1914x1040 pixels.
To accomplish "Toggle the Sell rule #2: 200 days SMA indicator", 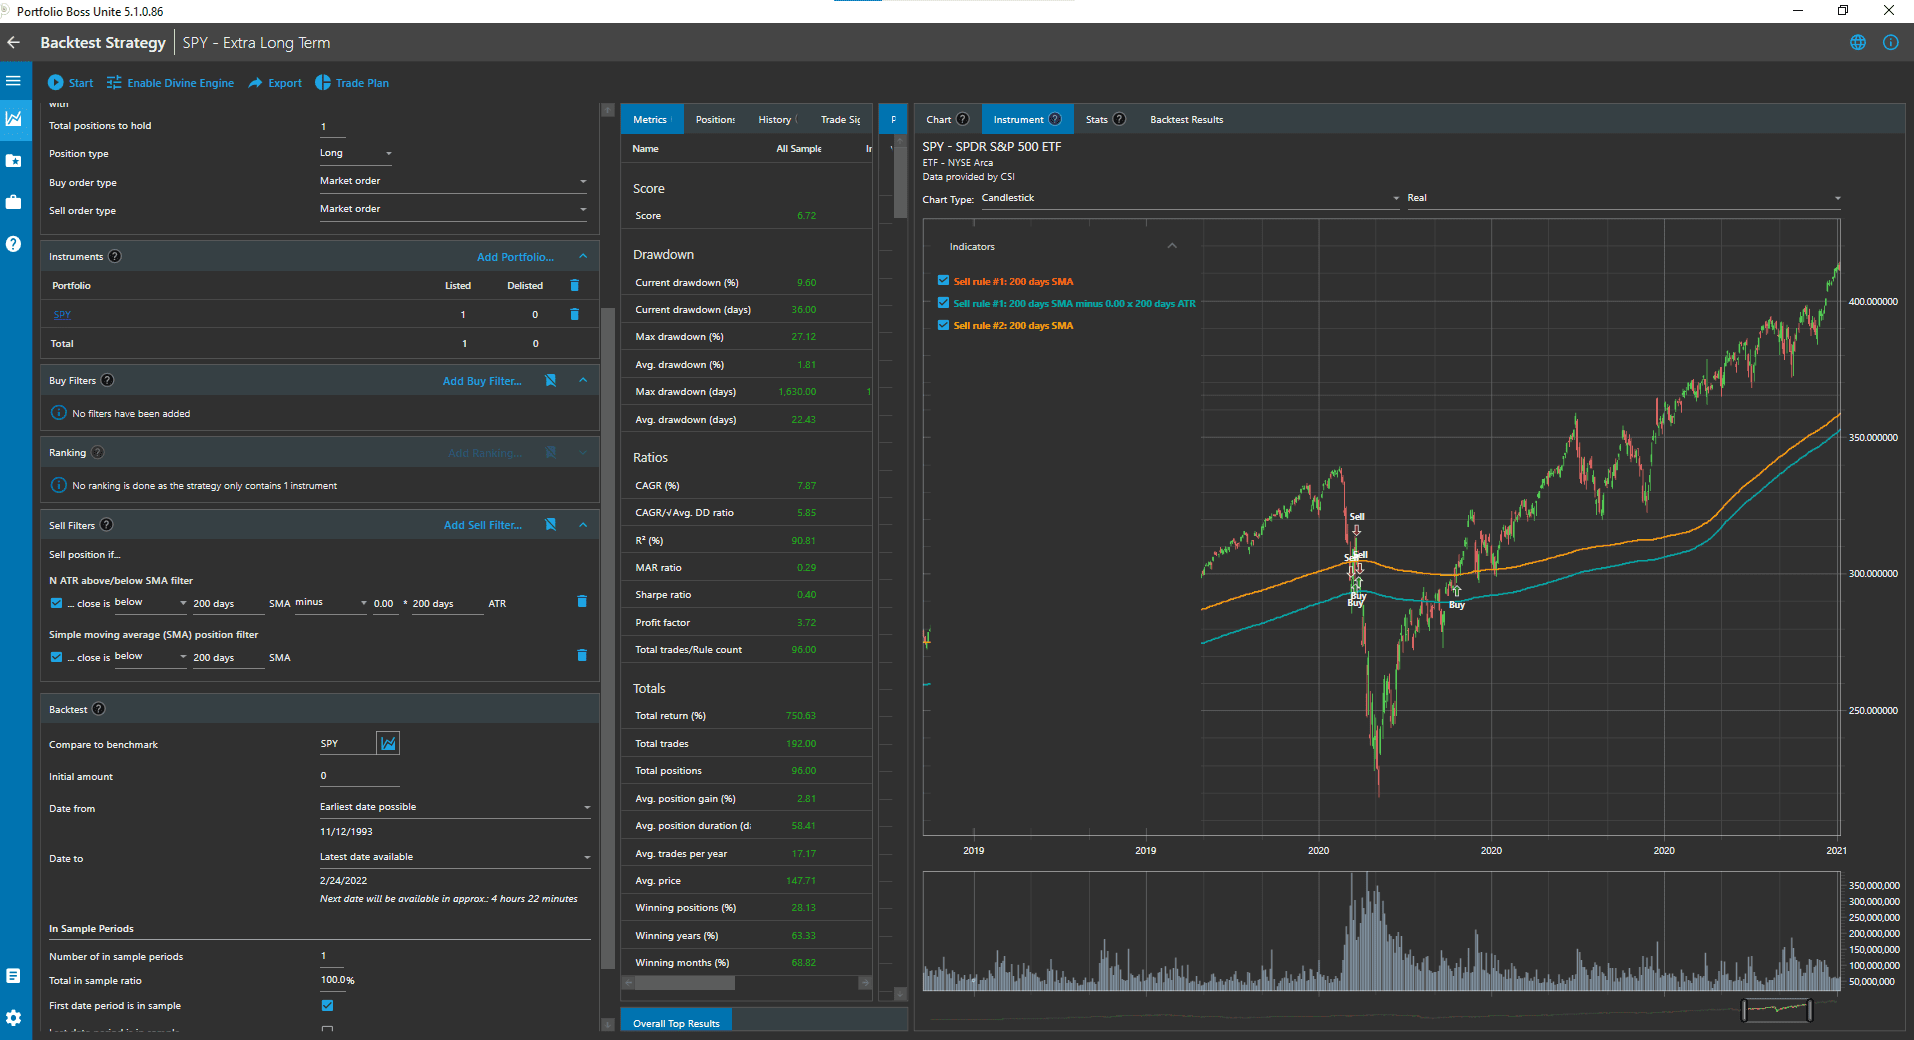I will pyautogui.click(x=942, y=324).
